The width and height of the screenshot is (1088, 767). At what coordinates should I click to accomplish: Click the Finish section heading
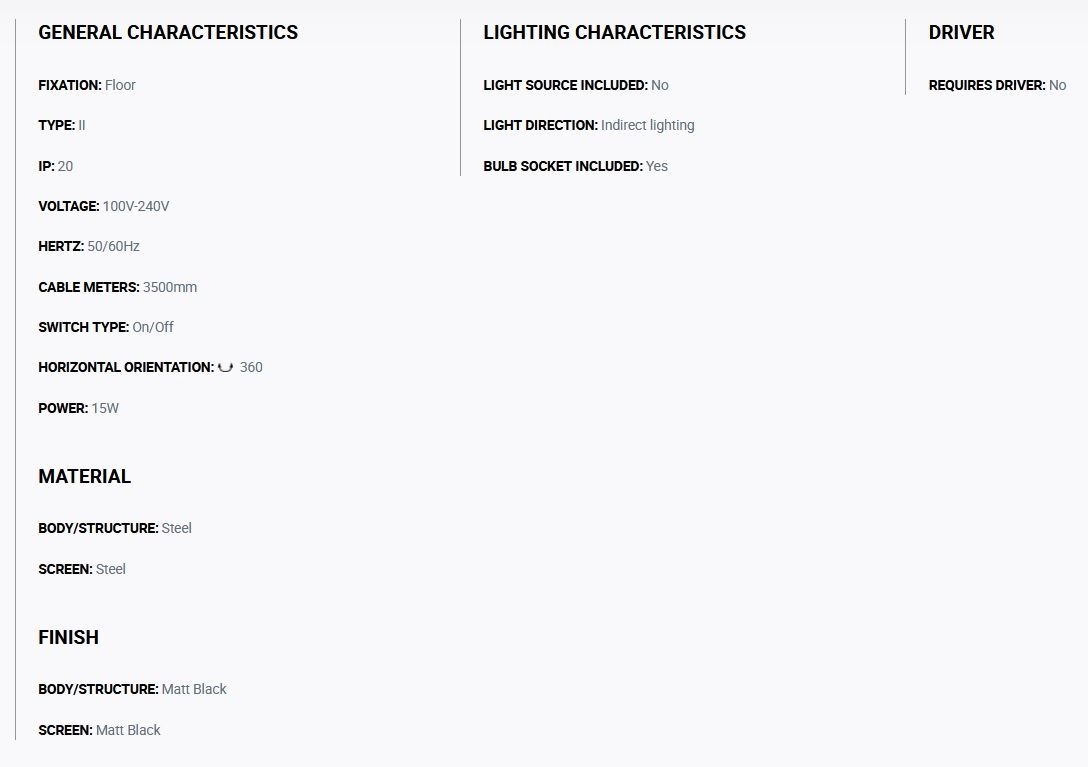tap(69, 637)
